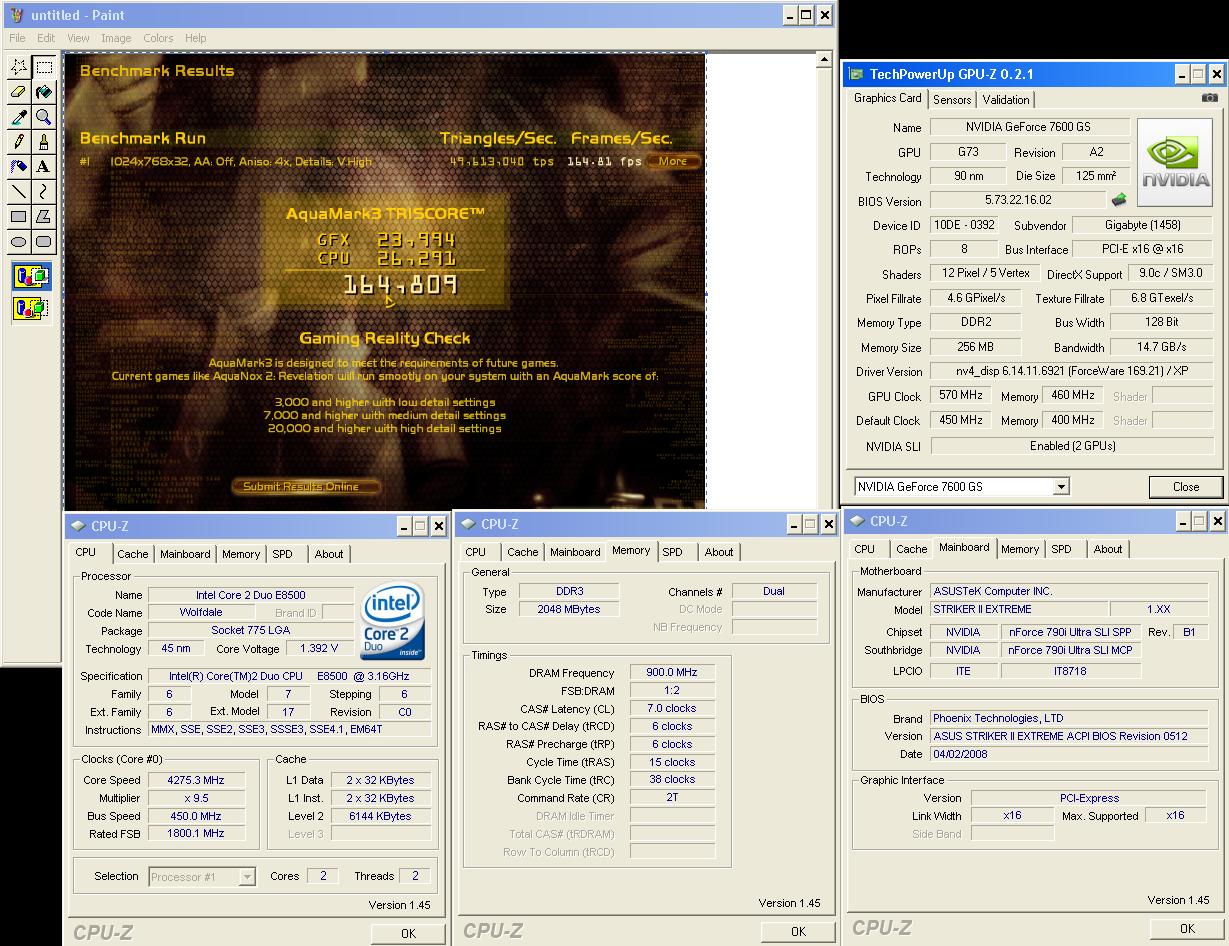Click the BIOS Version field in GPU-Z

coord(1018,200)
